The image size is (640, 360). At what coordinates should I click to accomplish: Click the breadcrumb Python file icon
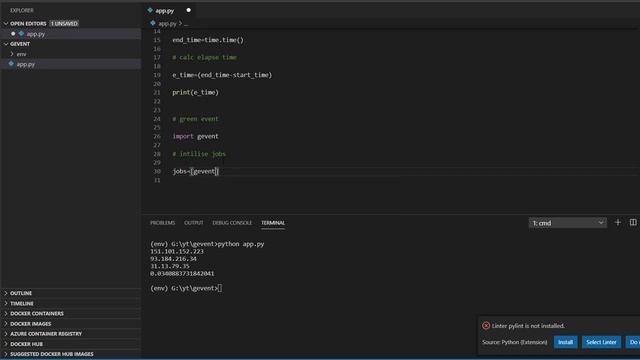click(153, 23)
